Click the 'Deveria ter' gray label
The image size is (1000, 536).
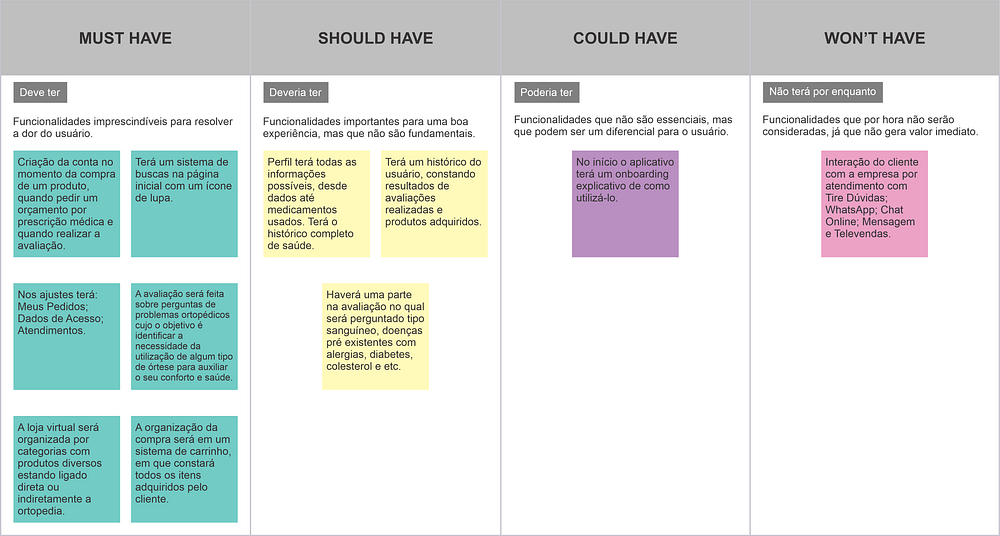tap(295, 93)
